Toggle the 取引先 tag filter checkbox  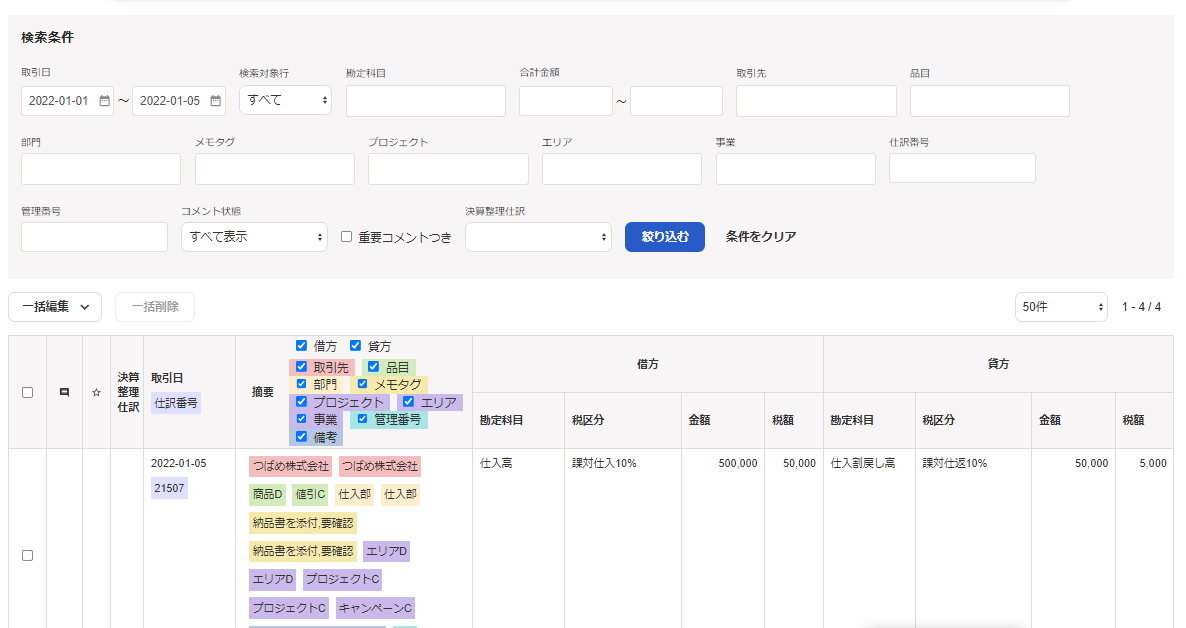click(301, 366)
